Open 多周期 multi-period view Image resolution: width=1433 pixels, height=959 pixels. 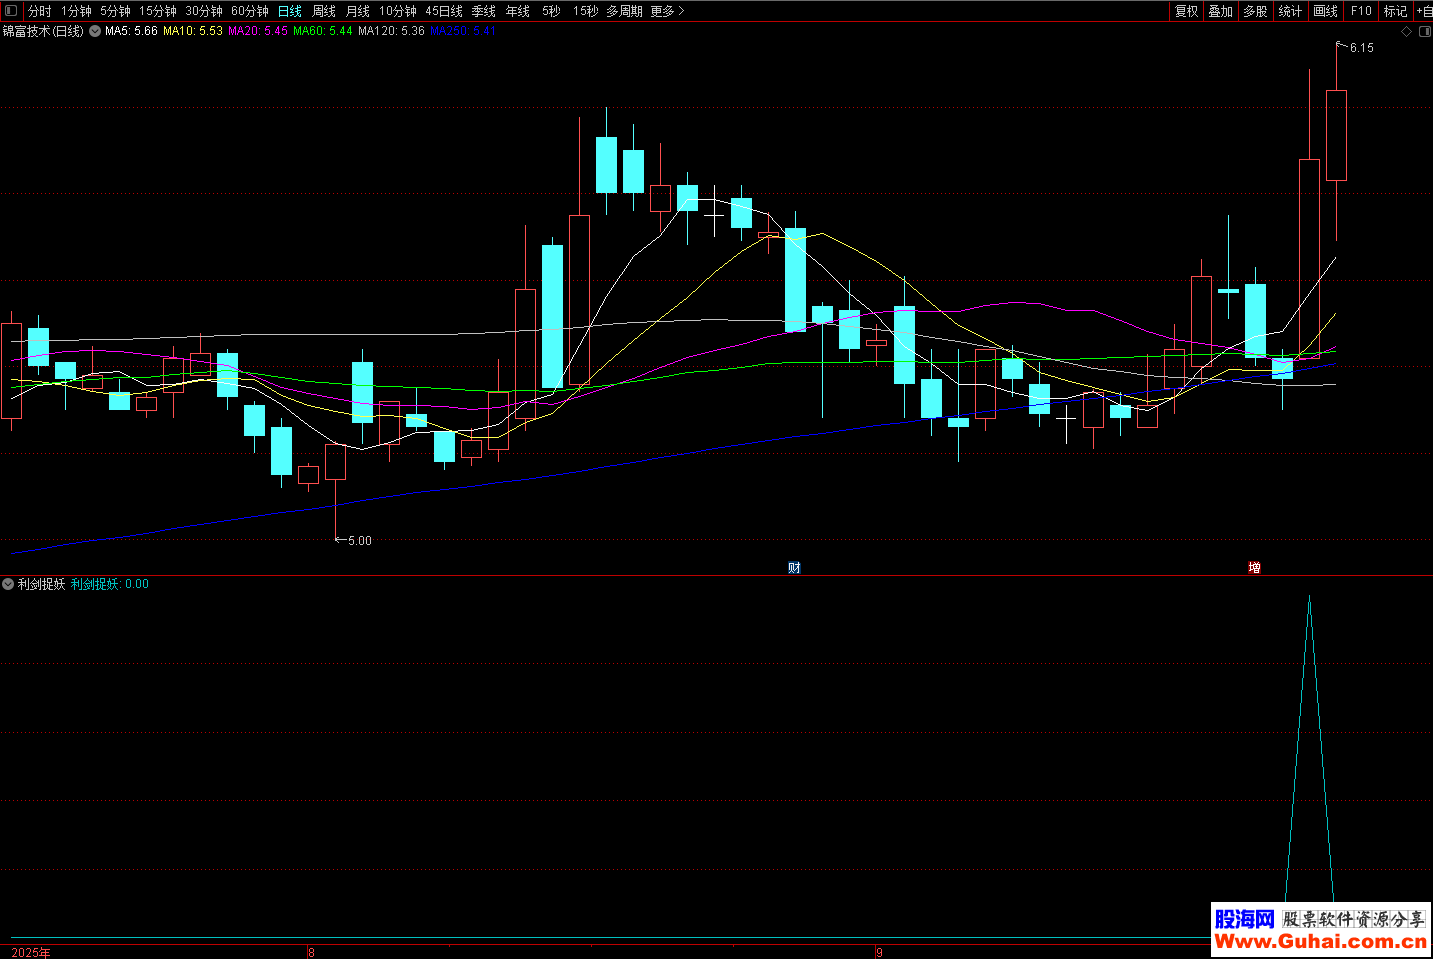pos(624,11)
